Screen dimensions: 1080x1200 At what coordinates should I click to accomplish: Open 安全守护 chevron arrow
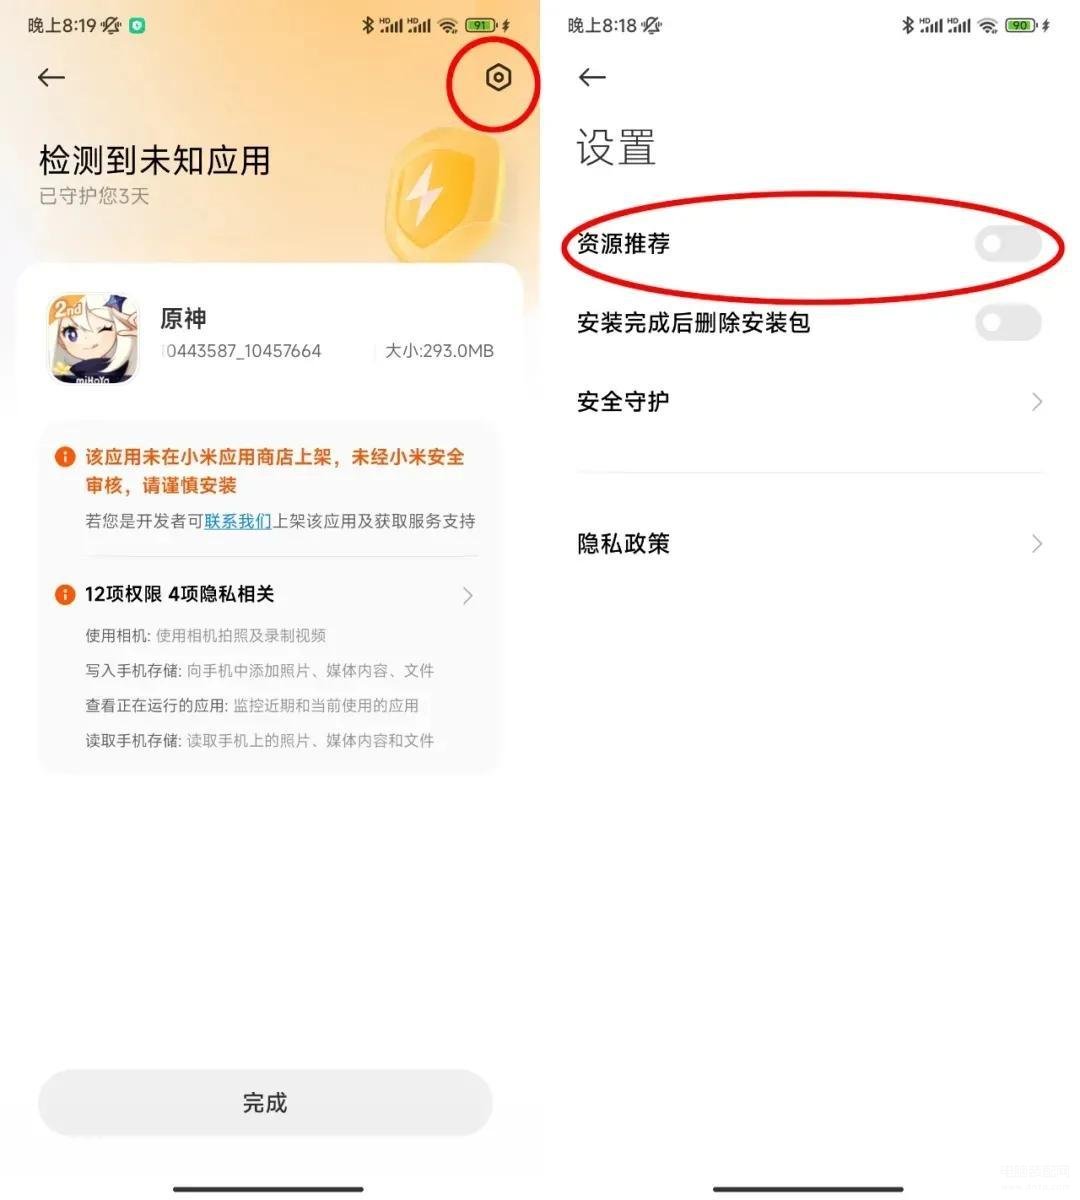pos(1037,402)
